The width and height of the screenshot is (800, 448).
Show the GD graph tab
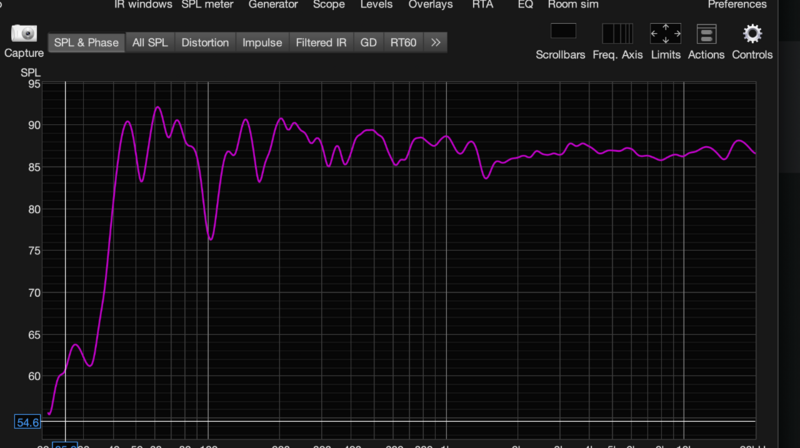click(368, 43)
